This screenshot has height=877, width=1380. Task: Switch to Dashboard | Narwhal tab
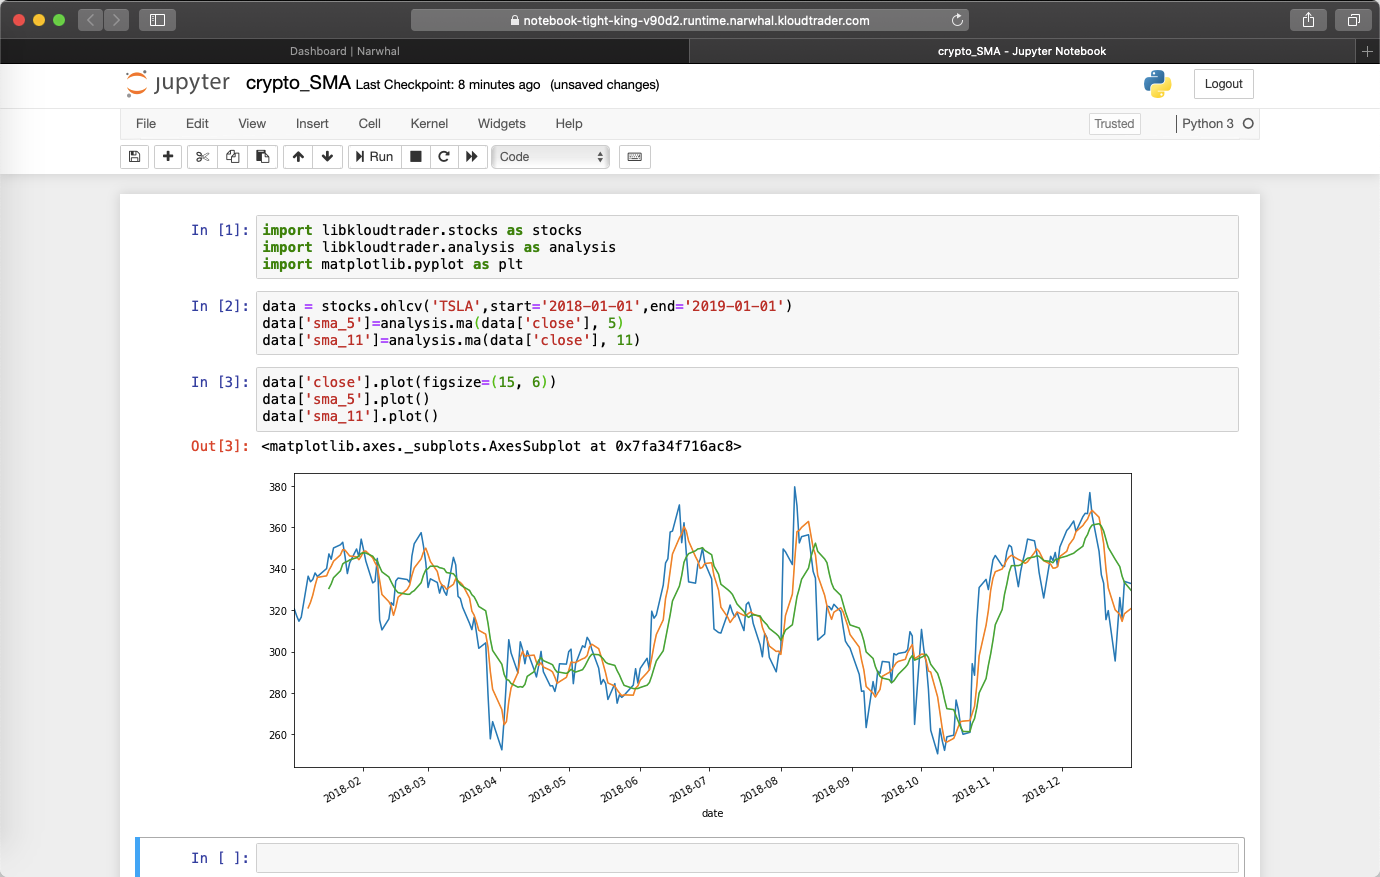345,51
